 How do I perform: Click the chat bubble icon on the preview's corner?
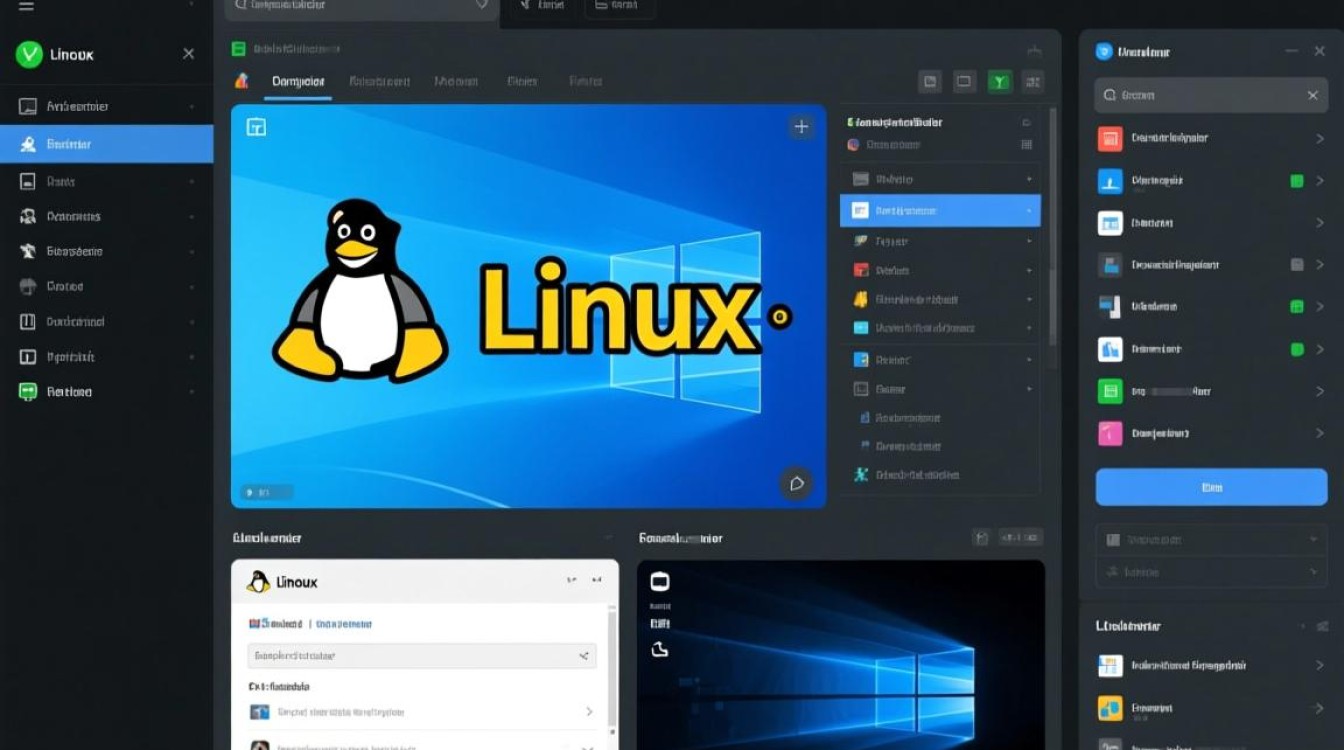[797, 484]
